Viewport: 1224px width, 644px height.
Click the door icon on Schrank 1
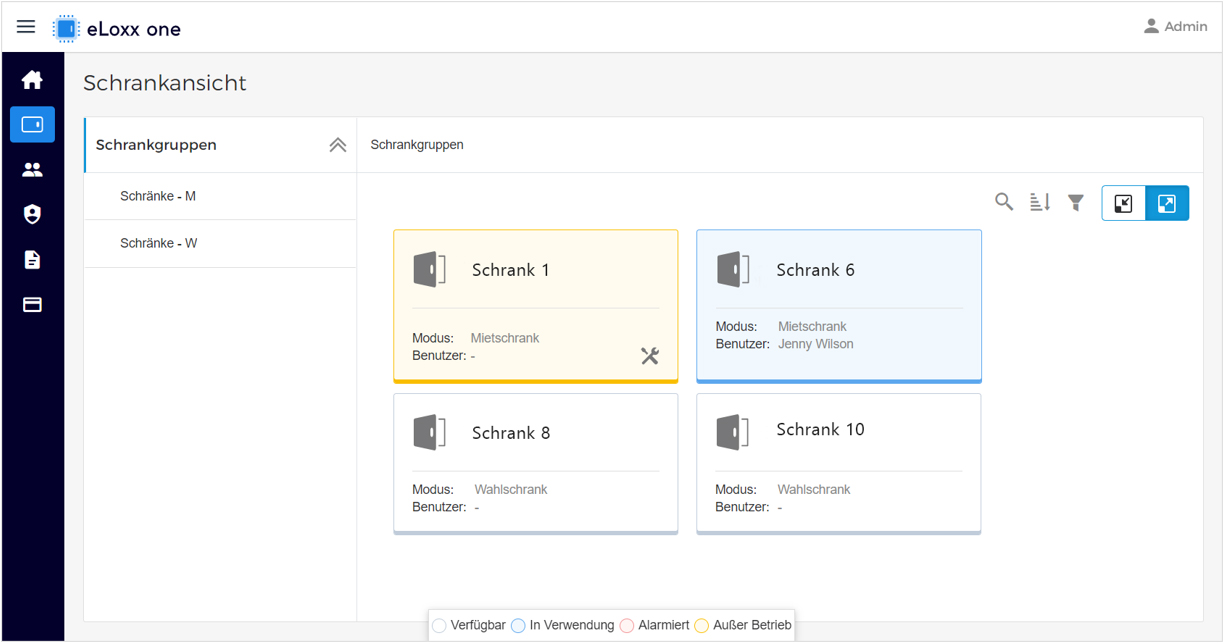coord(430,270)
